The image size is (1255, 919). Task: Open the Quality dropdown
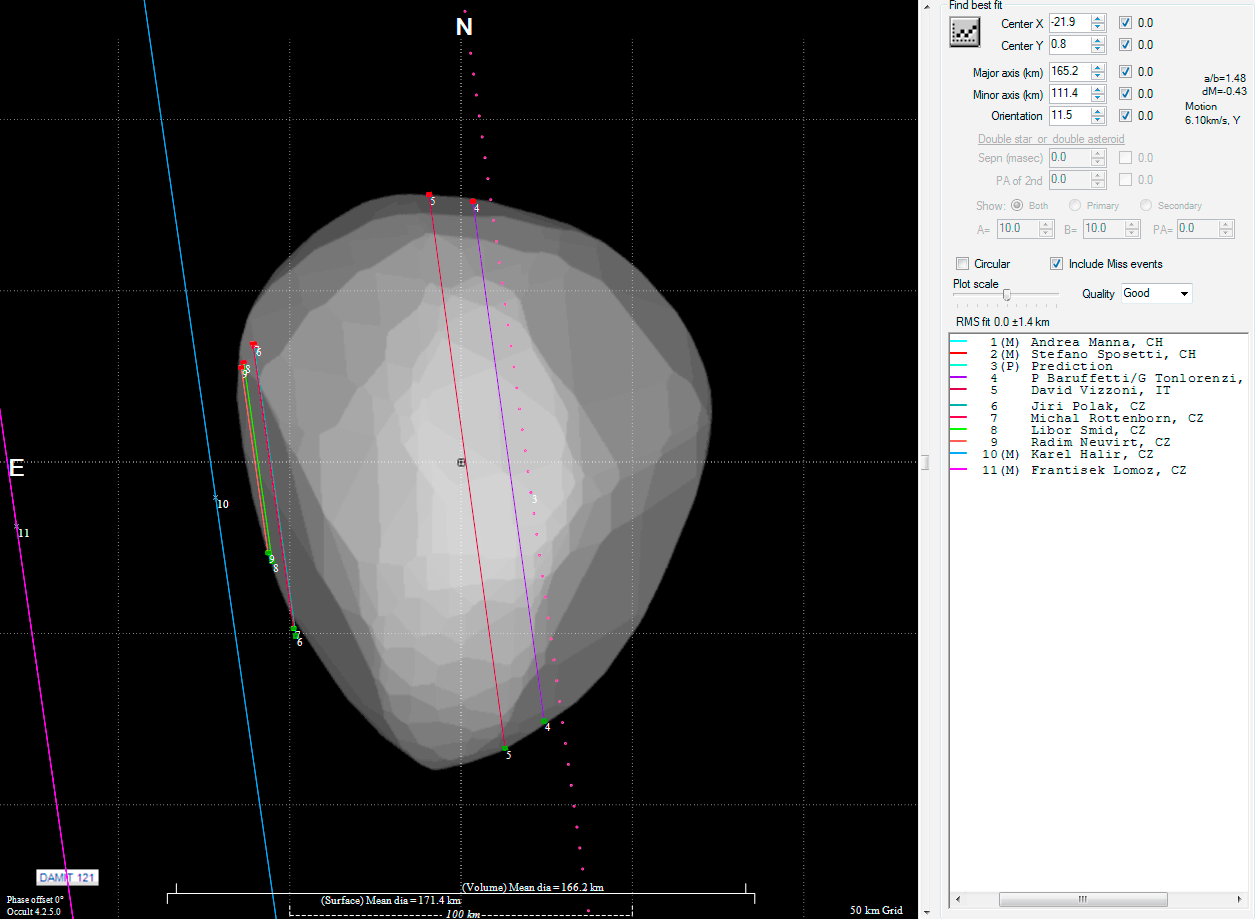pos(1156,294)
